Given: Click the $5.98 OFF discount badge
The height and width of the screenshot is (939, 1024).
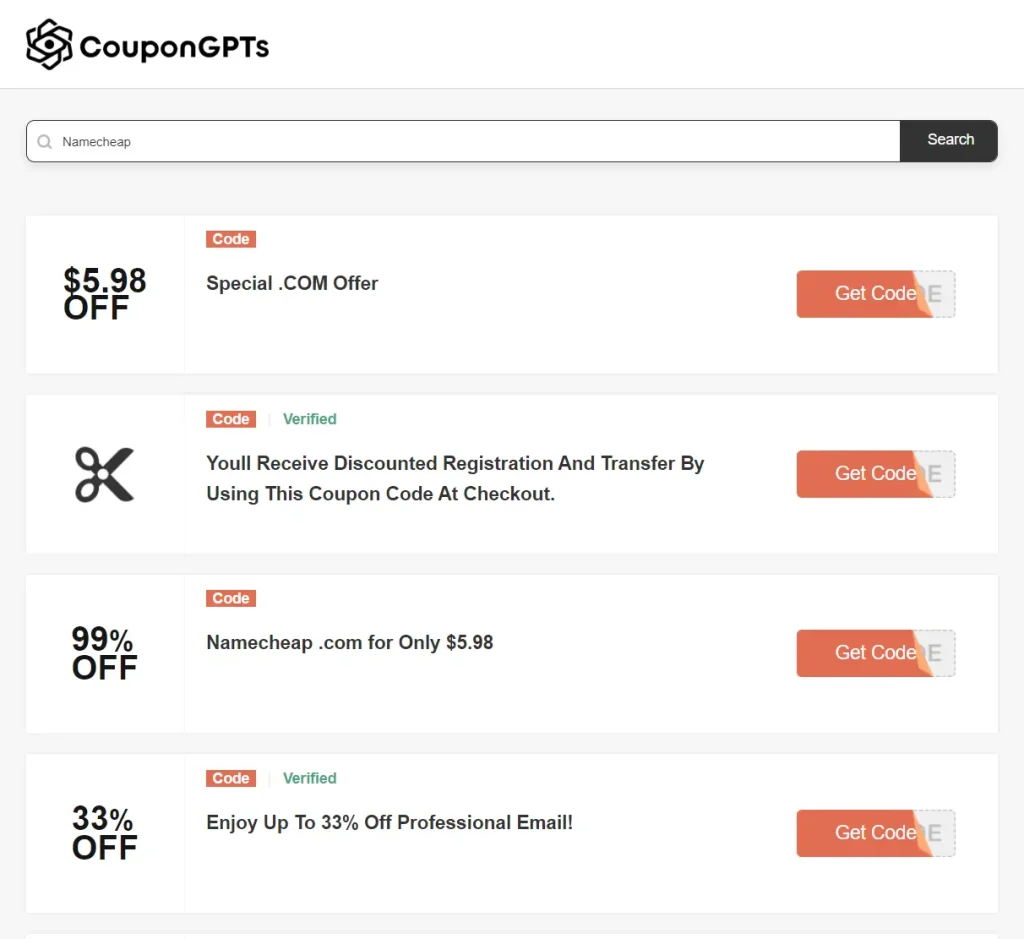Looking at the screenshot, I should pyautogui.click(x=105, y=294).
